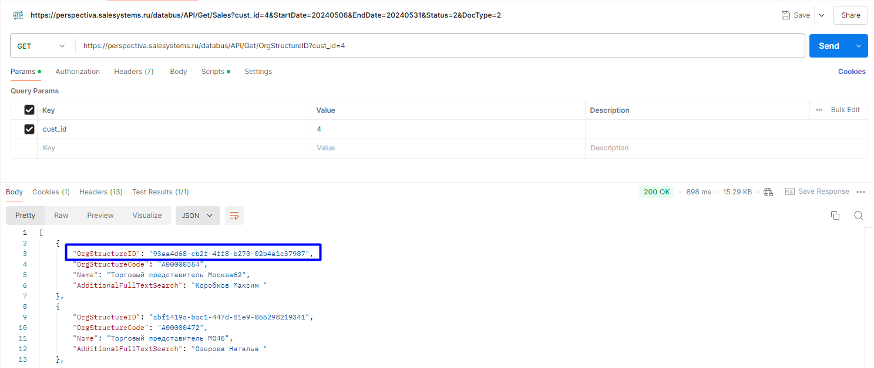Screen dimensions: 874x368
Task: Select the Visualize view mode
Action: (x=147, y=216)
